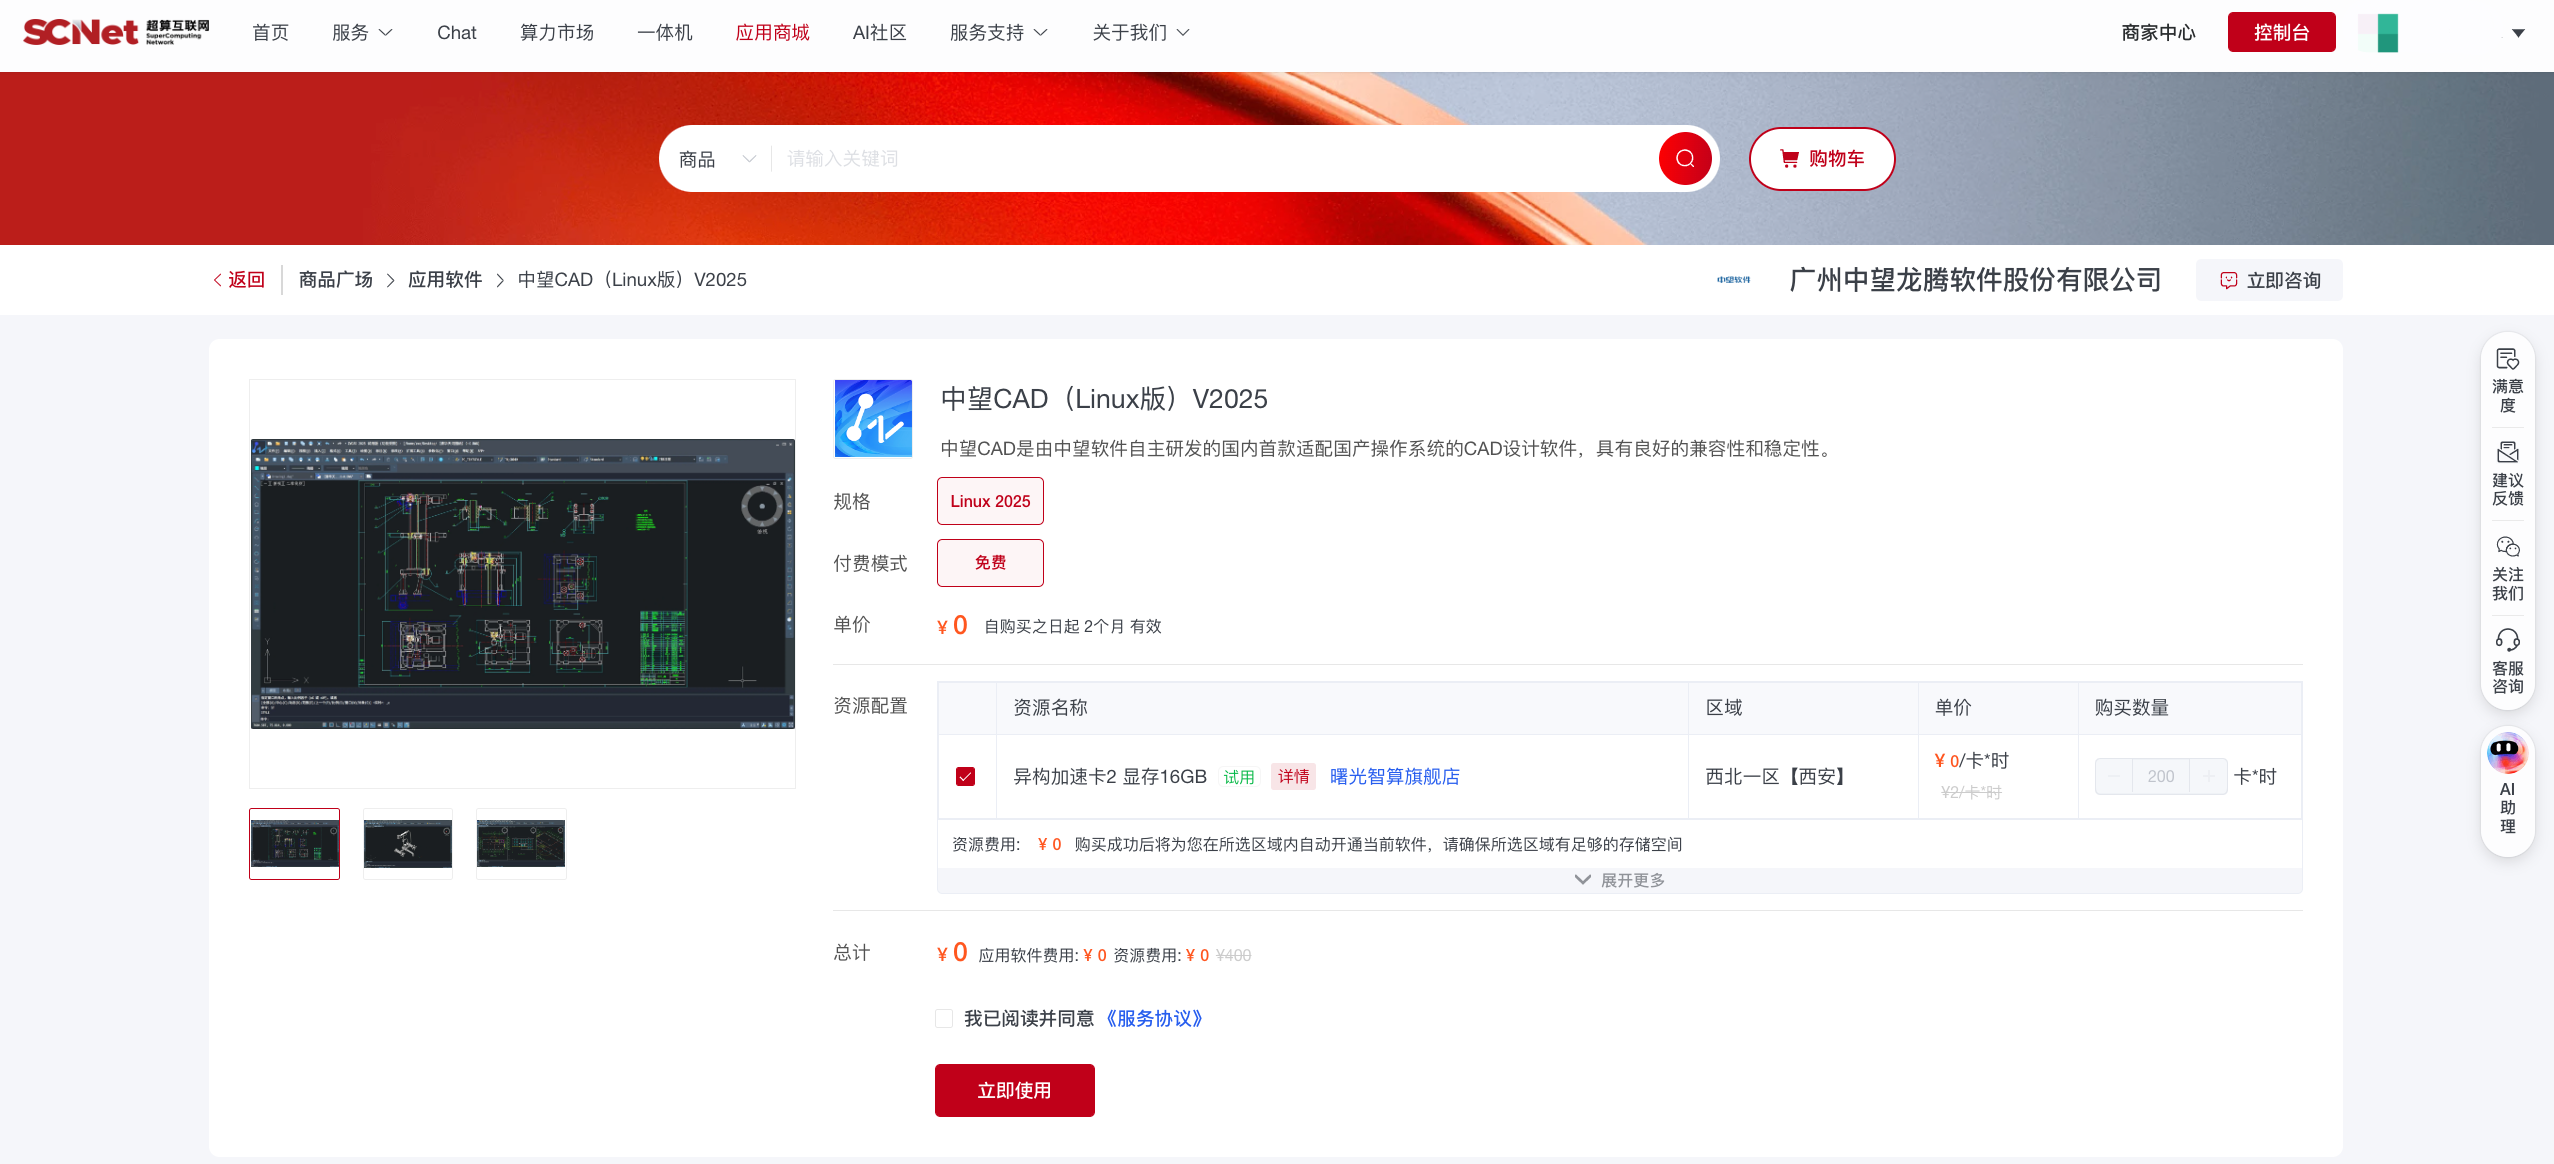Select the third product thumbnail
The height and width of the screenshot is (1164, 2554).
pyautogui.click(x=521, y=844)
